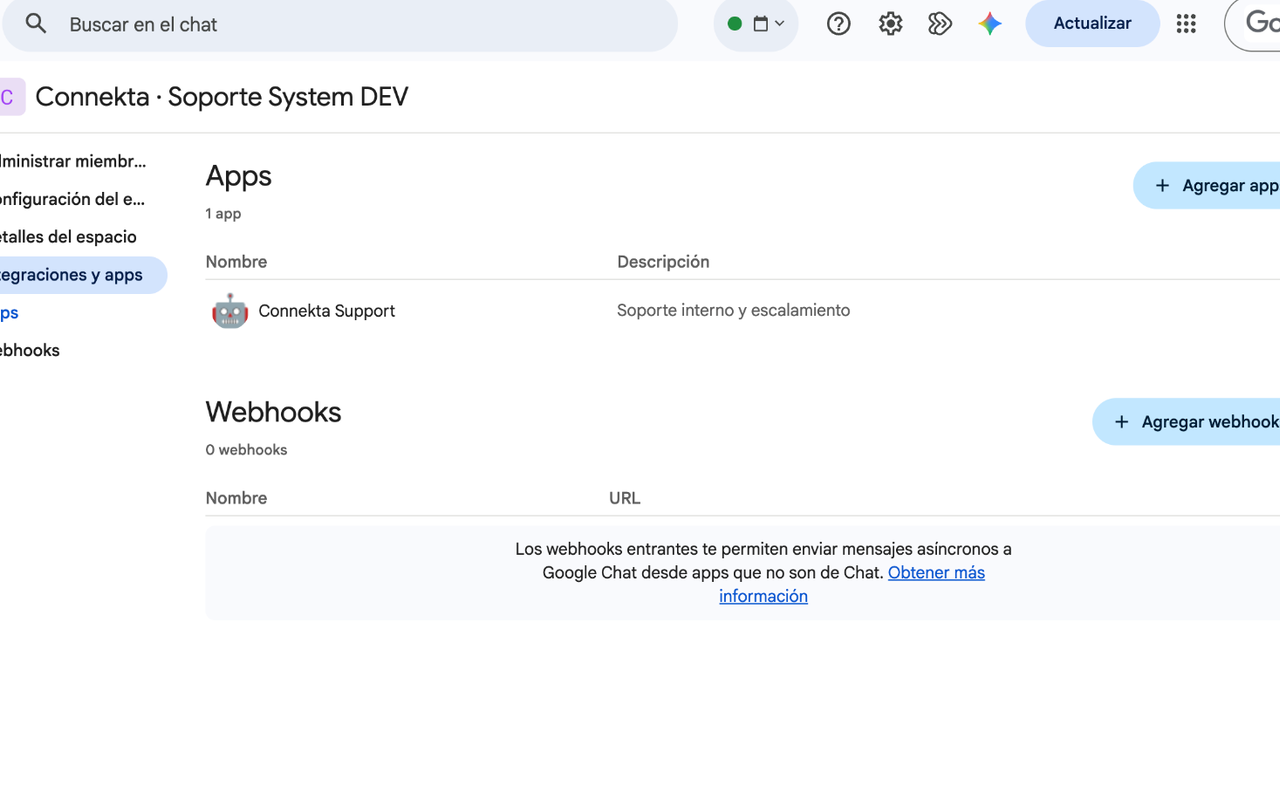Viewport: 1280px width, 800px height.
Task: Open Administrar miembros in sidebar
Action: tap(73, 161)
